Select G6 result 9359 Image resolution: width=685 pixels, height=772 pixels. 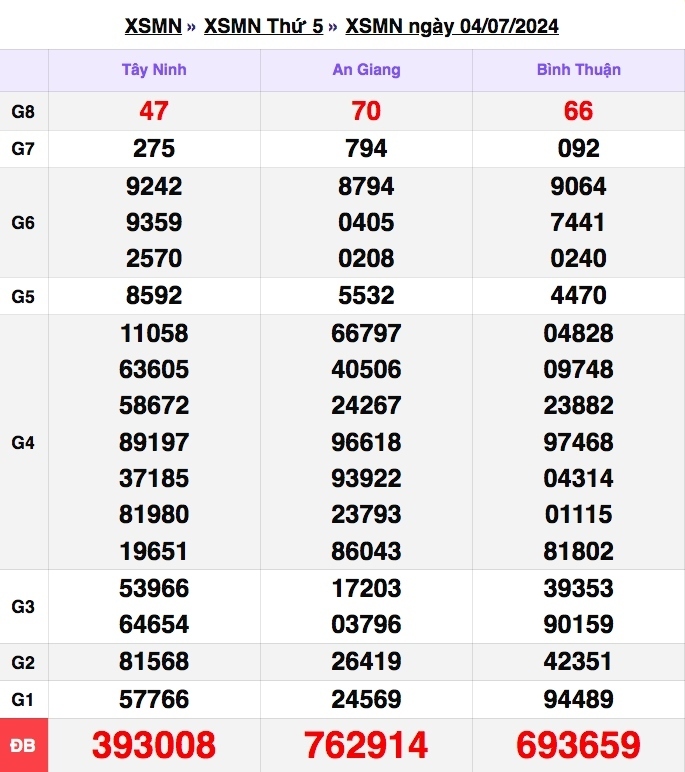pos(154,223)
